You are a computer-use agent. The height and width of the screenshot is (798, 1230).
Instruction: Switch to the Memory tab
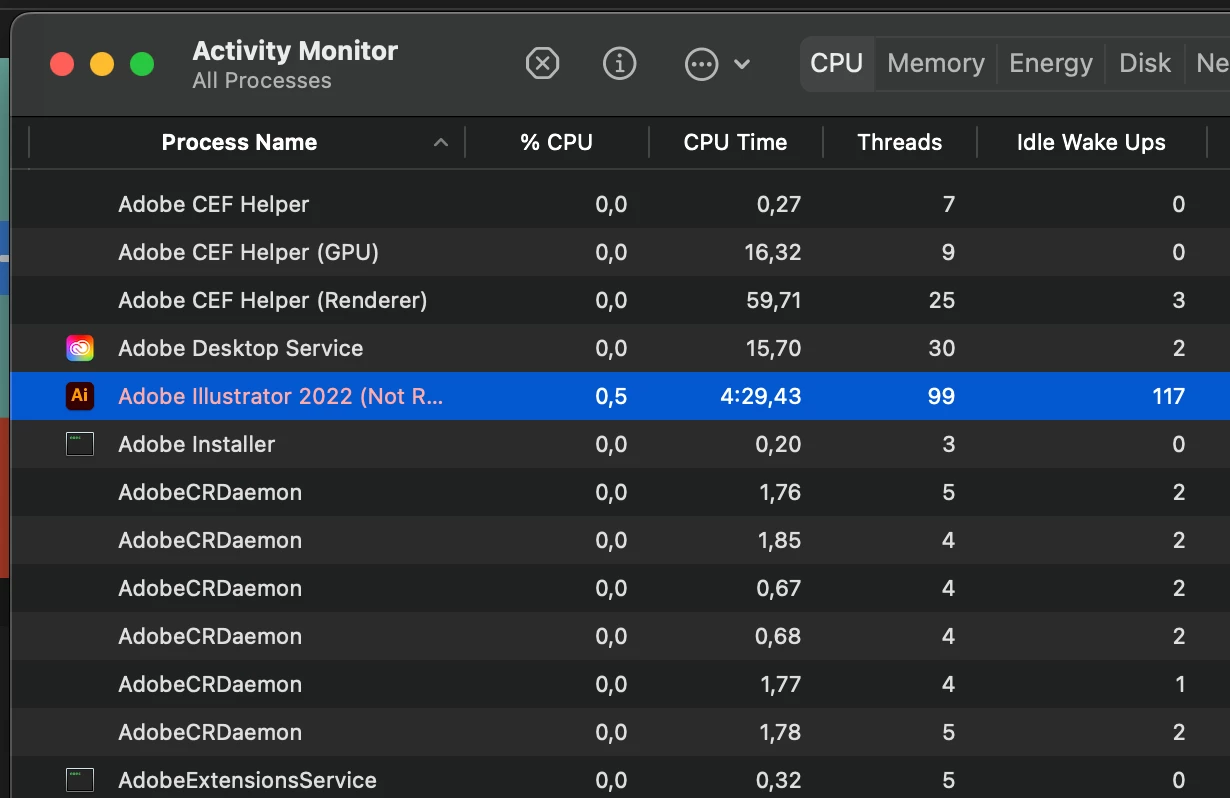pos(936,64)
